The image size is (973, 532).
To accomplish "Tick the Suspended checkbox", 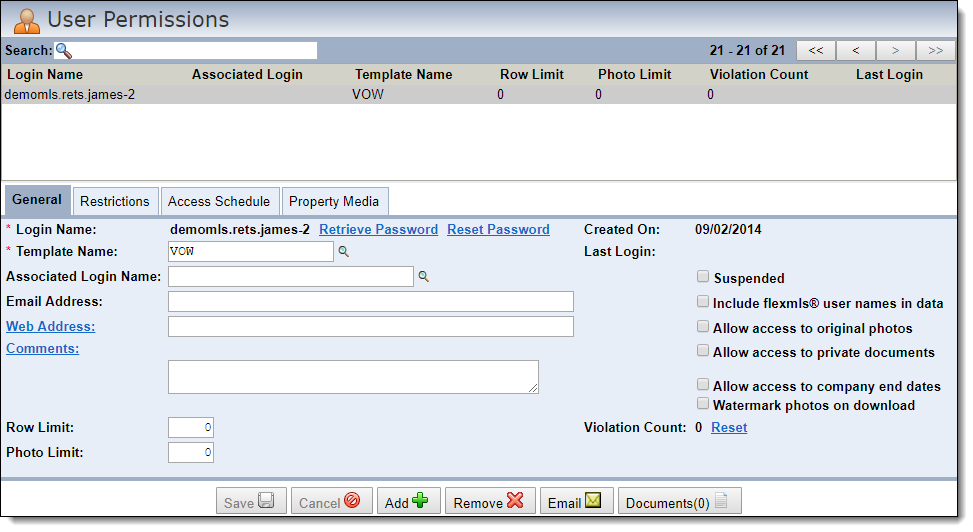I will (702, 276).
